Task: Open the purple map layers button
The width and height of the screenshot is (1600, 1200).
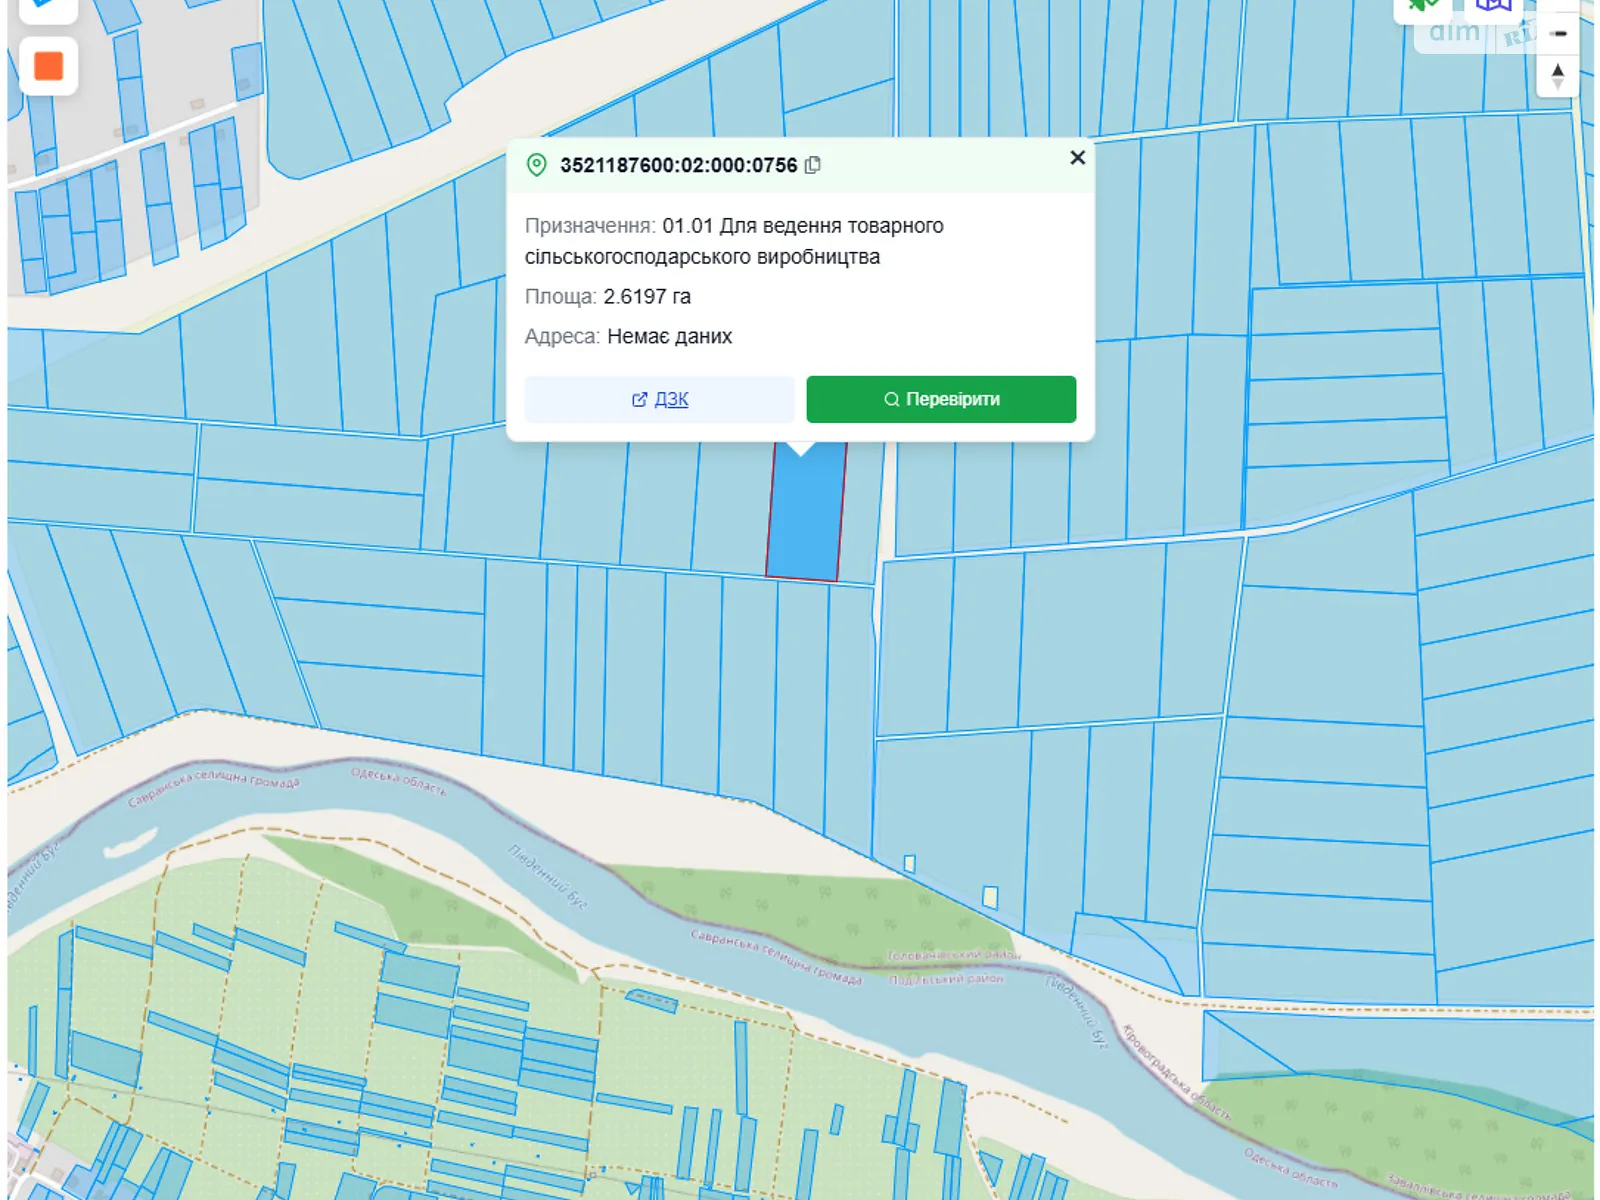Action: click(1492, 6)
